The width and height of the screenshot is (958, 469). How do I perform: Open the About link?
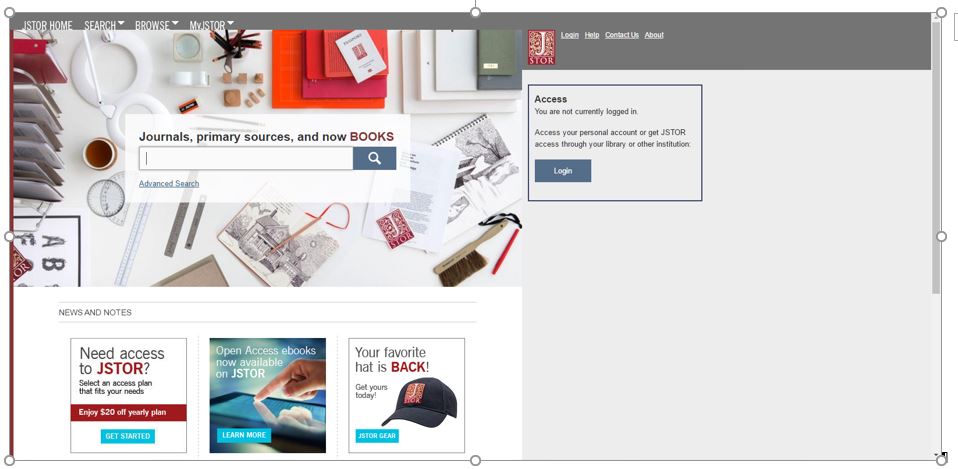(654, 35)
